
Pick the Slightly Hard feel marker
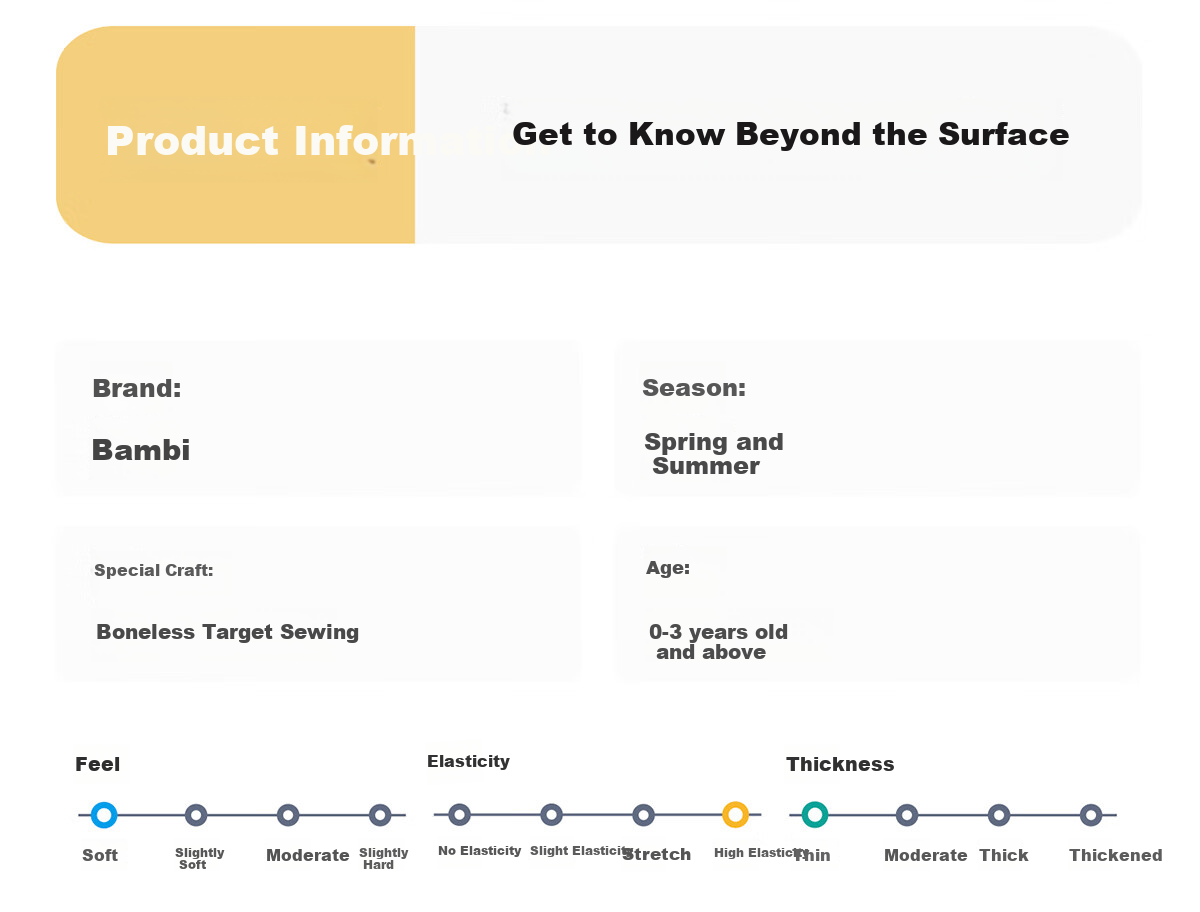[380, 815]
